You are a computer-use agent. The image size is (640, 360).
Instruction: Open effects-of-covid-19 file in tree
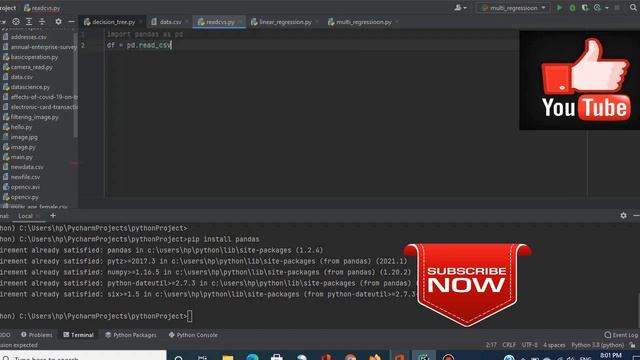point(40,97)
